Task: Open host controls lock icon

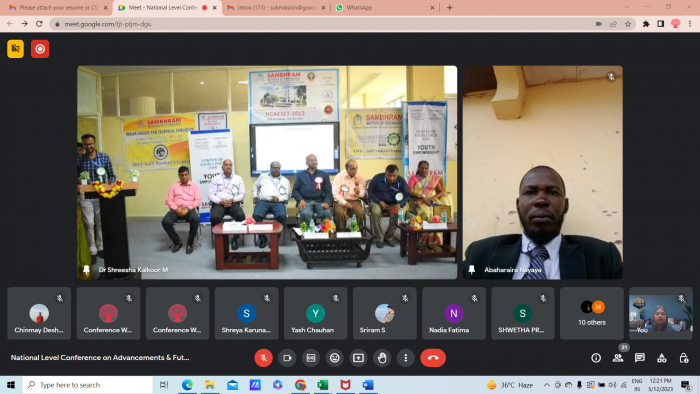Action: [683, 358]
